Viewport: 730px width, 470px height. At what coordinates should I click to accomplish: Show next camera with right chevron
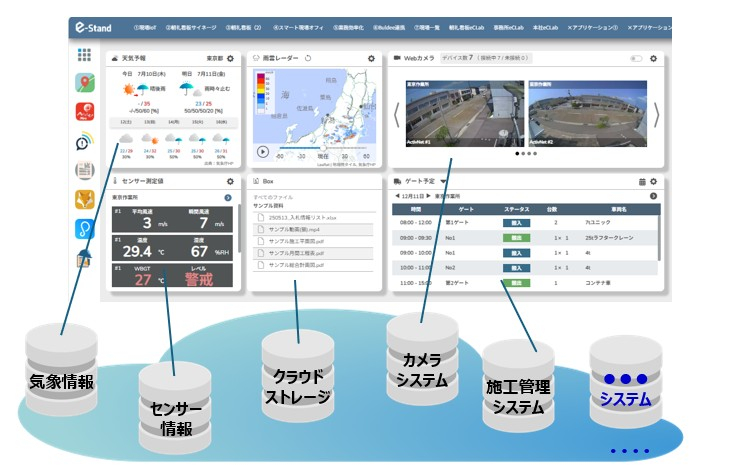656,115
